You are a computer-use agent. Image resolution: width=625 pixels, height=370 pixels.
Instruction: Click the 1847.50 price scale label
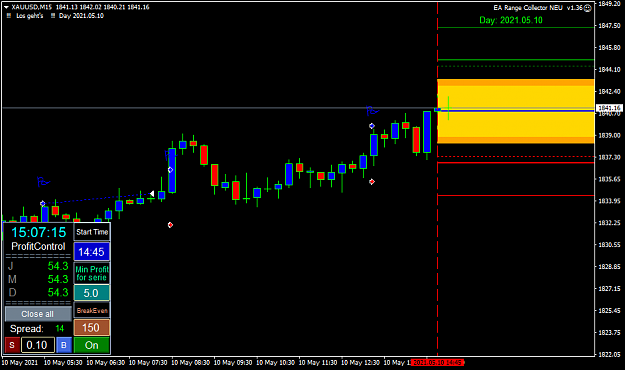[x=609, y=26]
